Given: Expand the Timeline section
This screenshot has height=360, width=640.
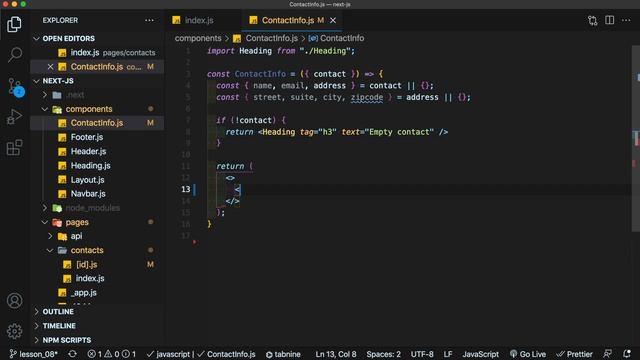Looking at the screenshot, I should tap(59, 326).
